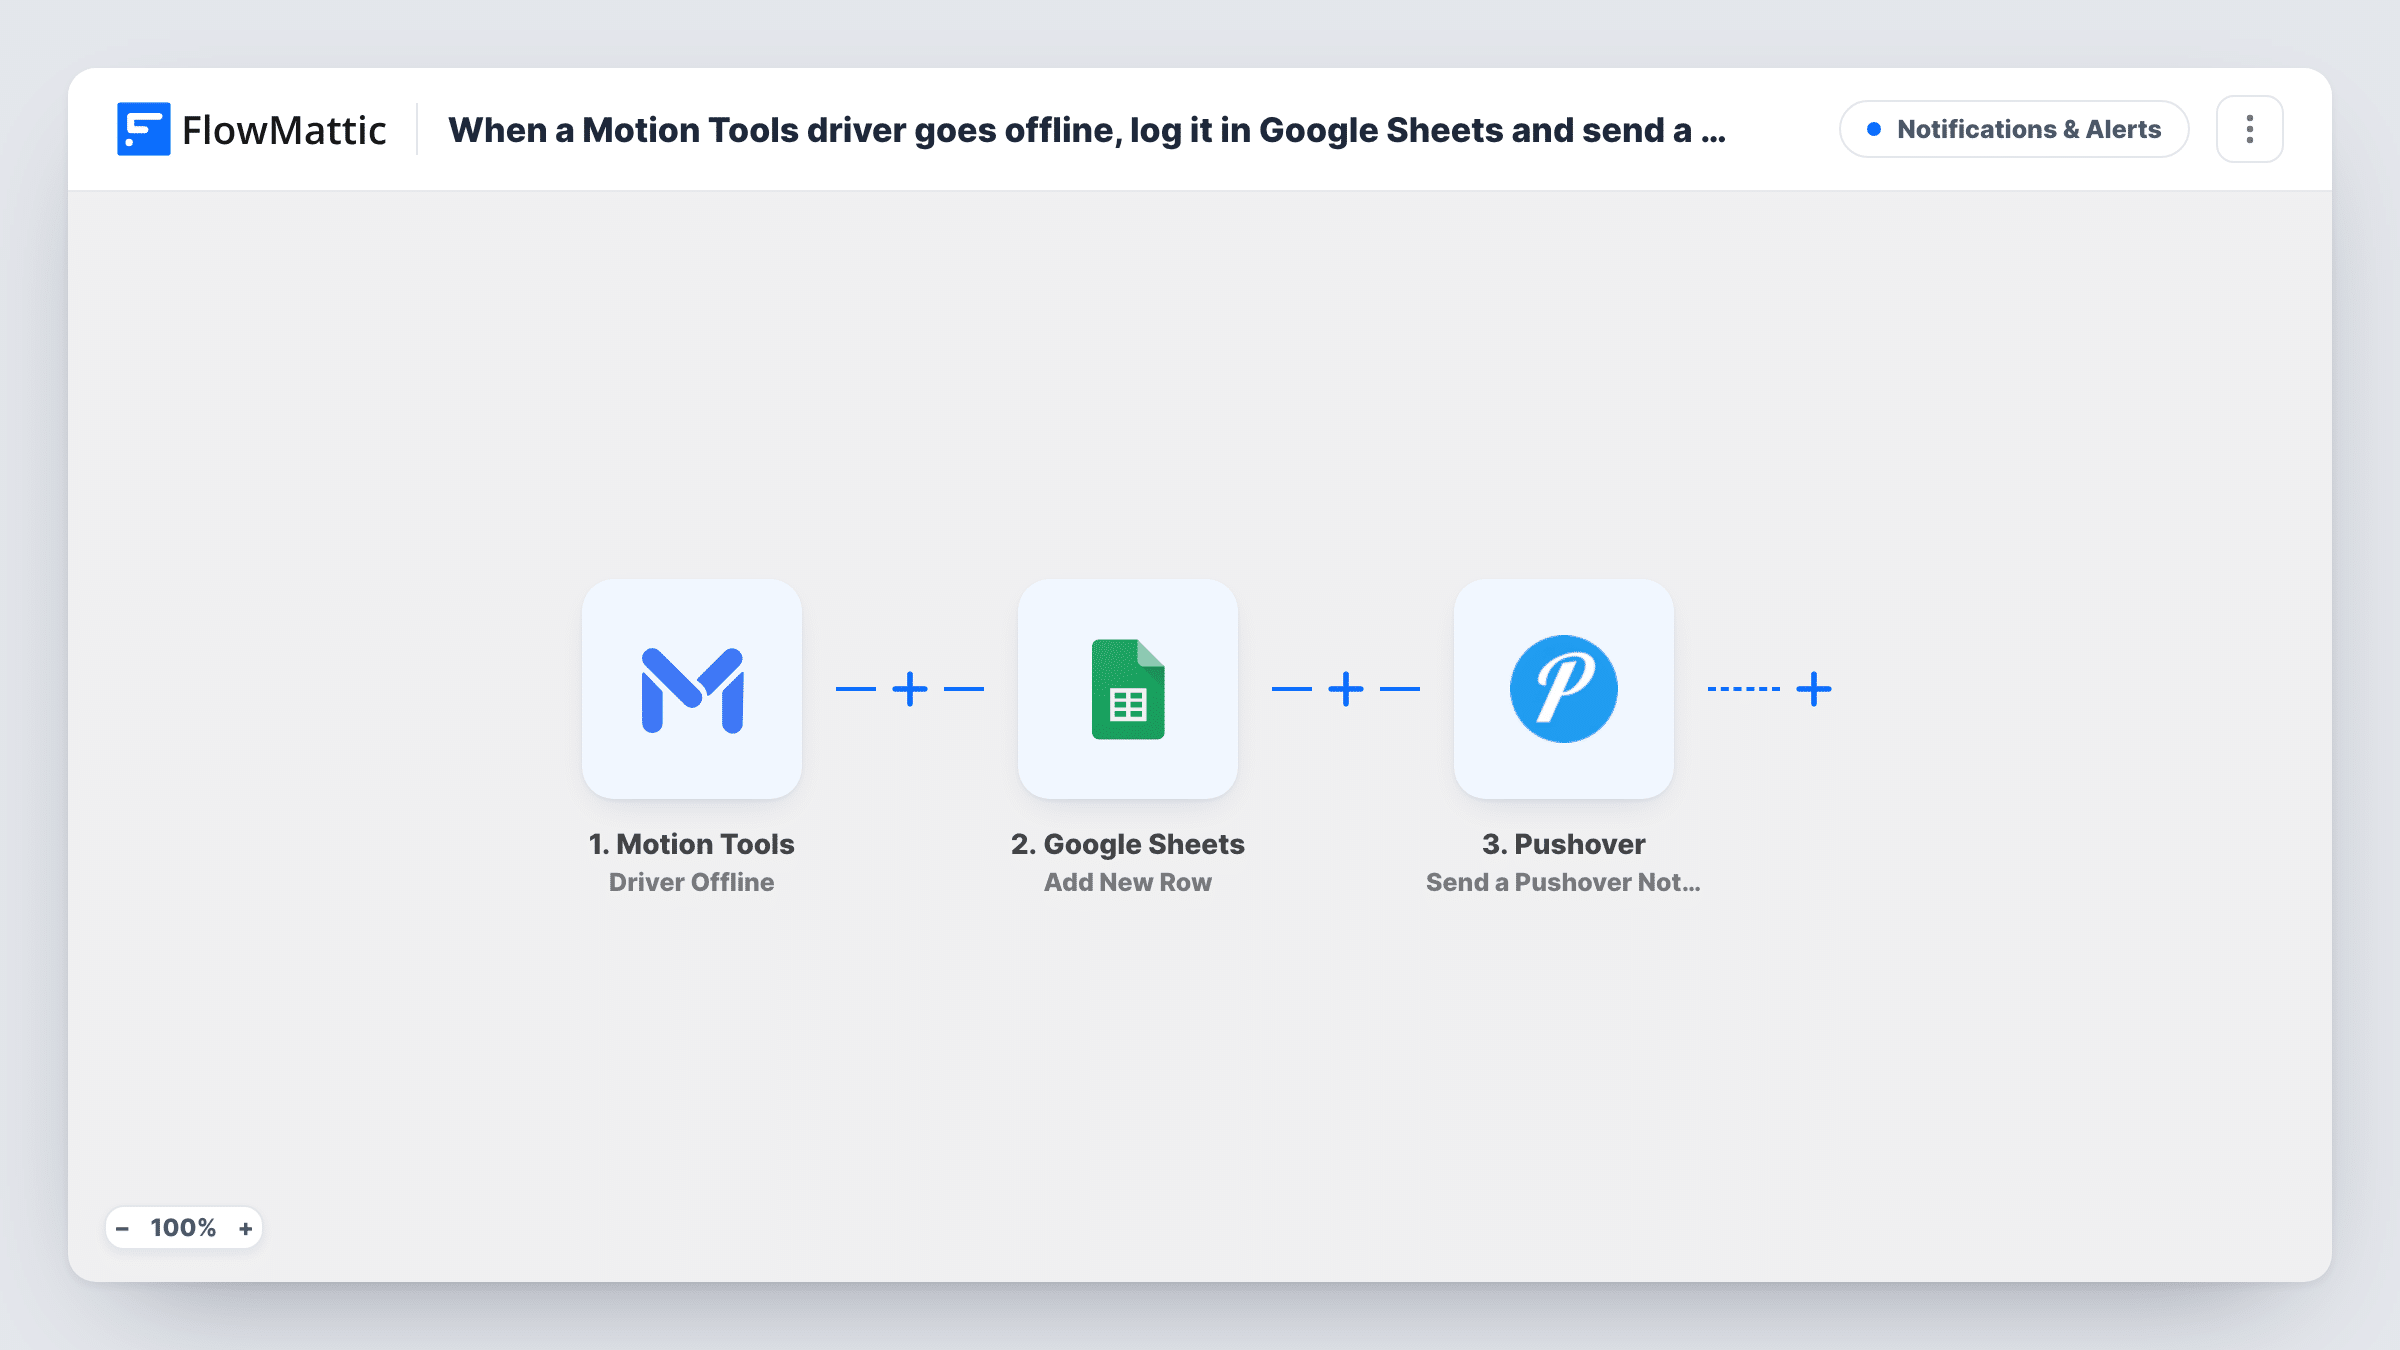Click the Notifications & Alerts category tag
Screen dimensions: 2400x1350
(x=2014, y=129)
